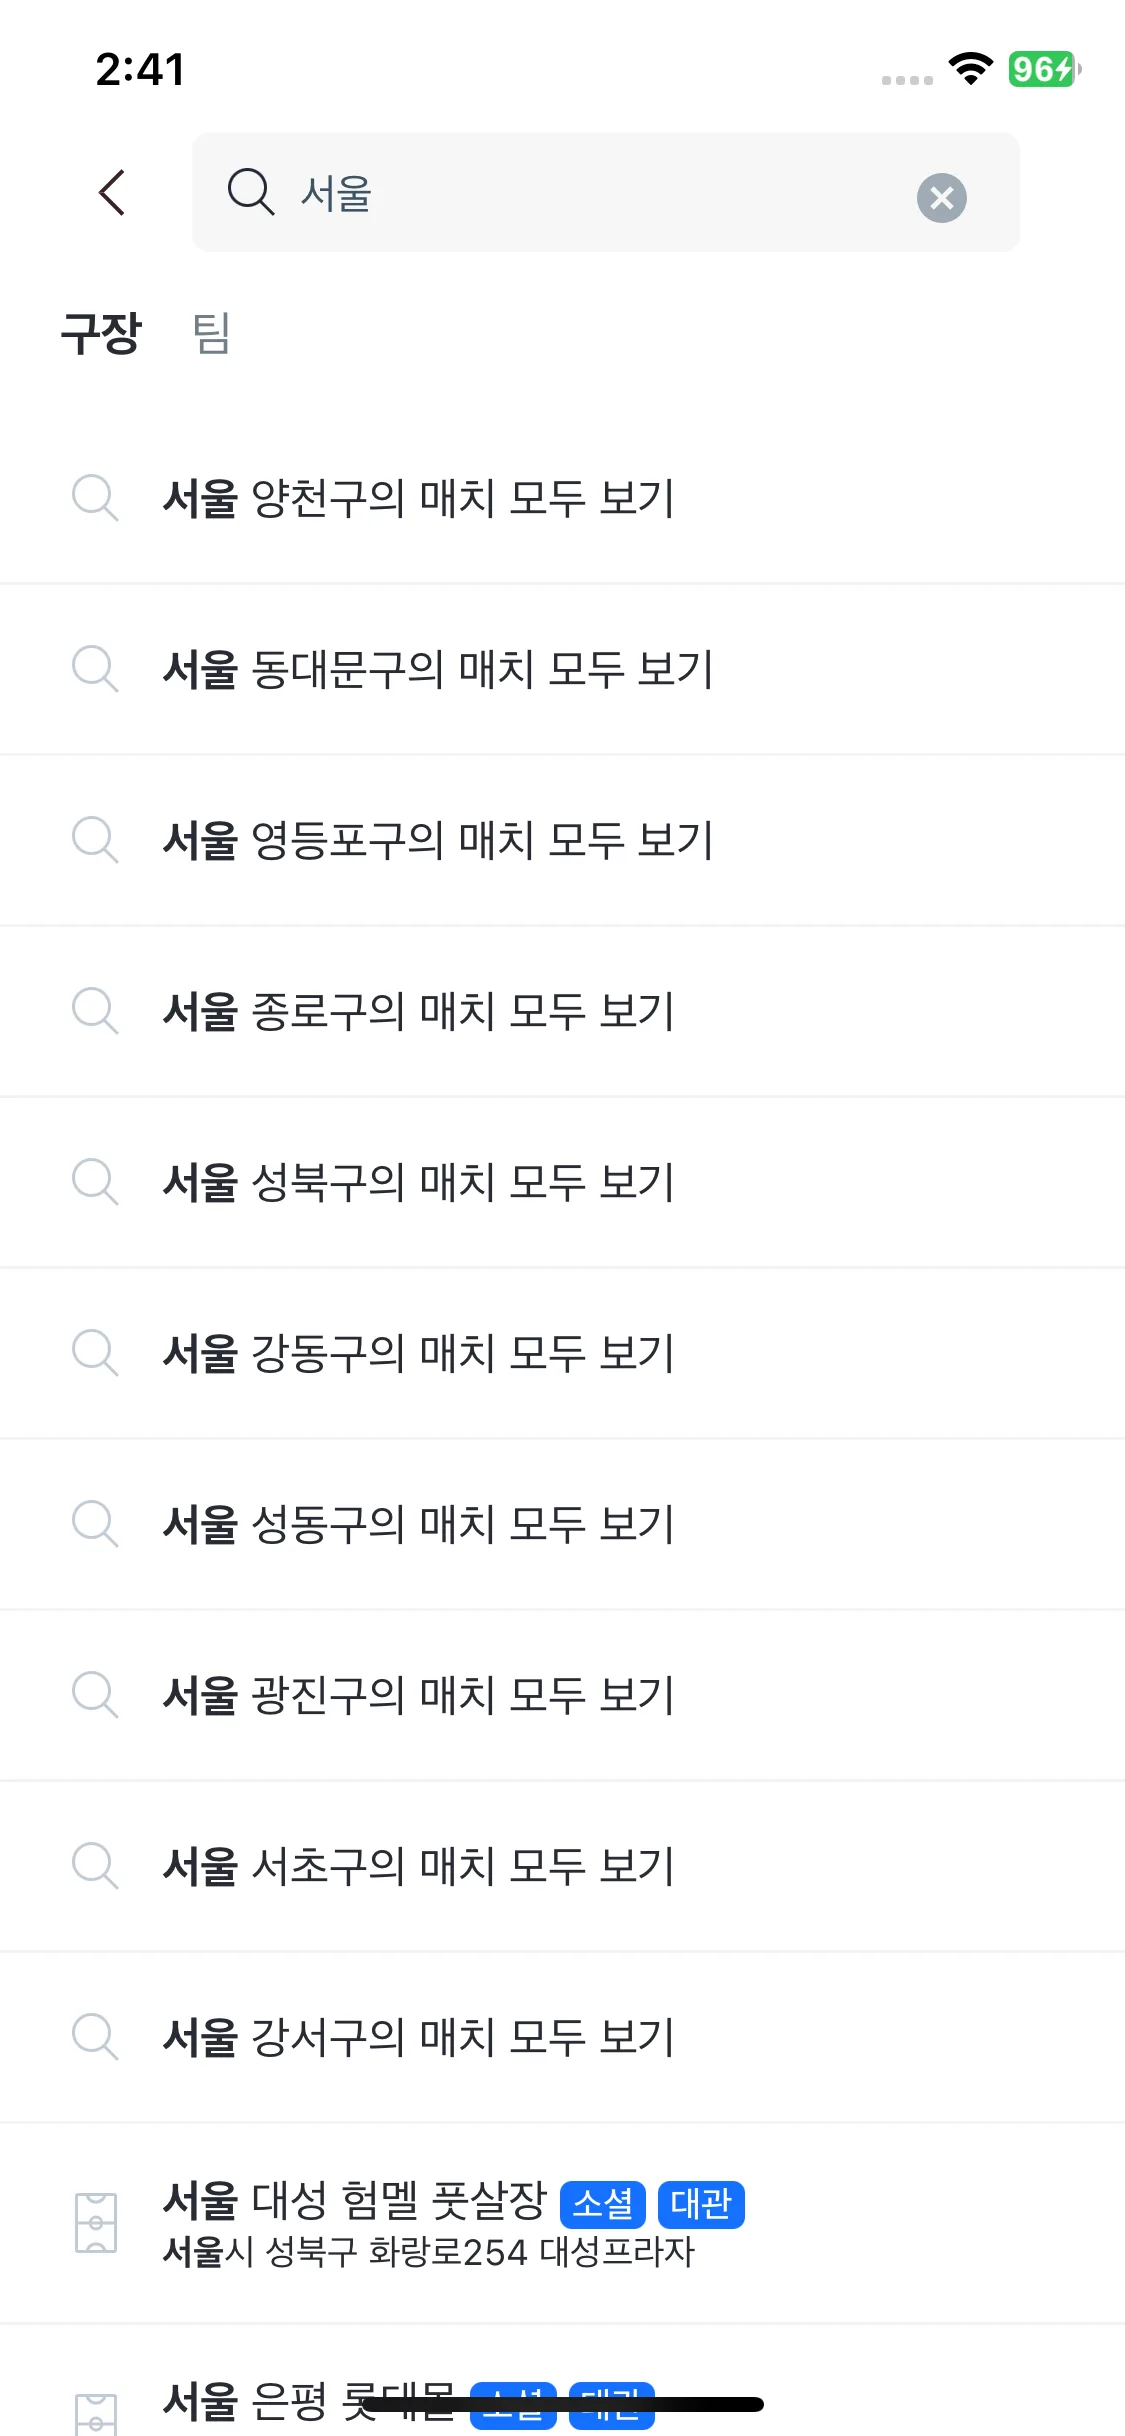This screenshot has width=1125, height=2436.
Task: Clear the 서울 search text
Action: point(941,197)
